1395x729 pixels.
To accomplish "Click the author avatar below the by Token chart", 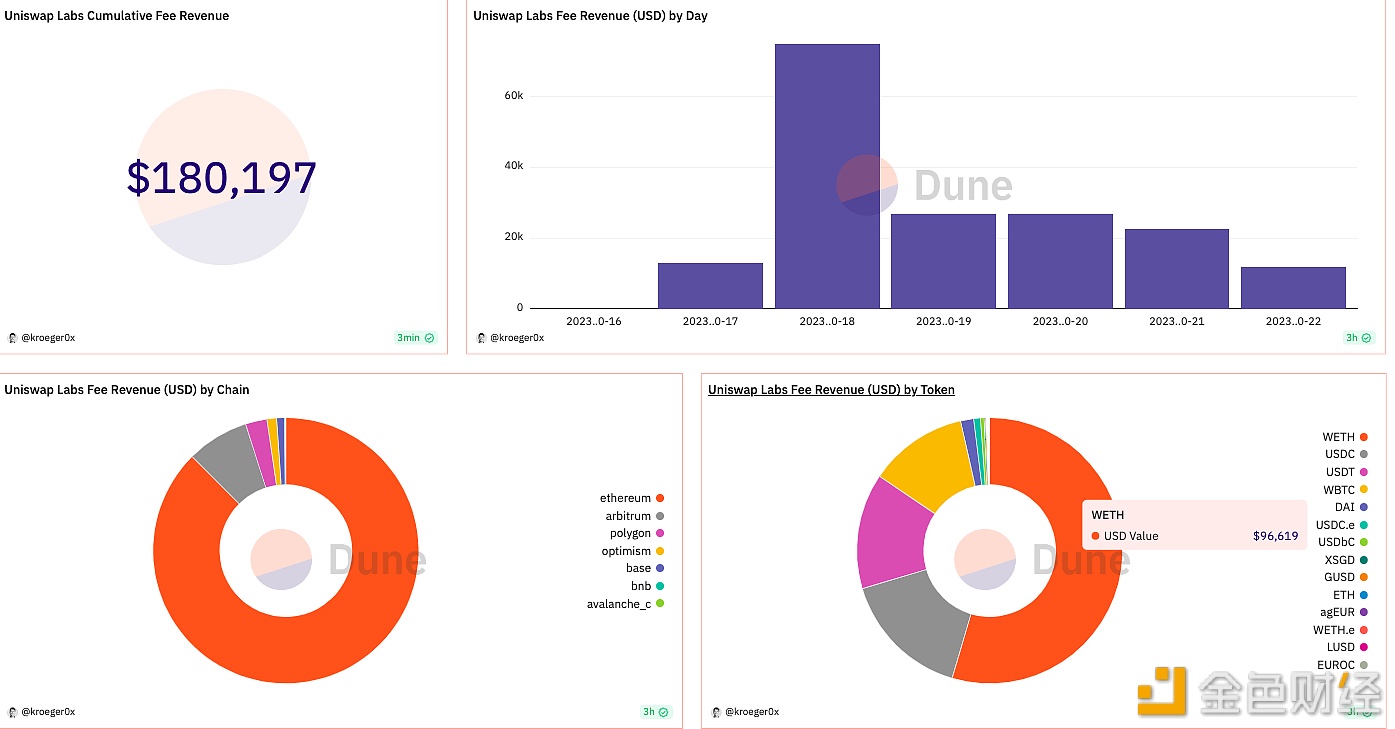I will tap(716, 712).
